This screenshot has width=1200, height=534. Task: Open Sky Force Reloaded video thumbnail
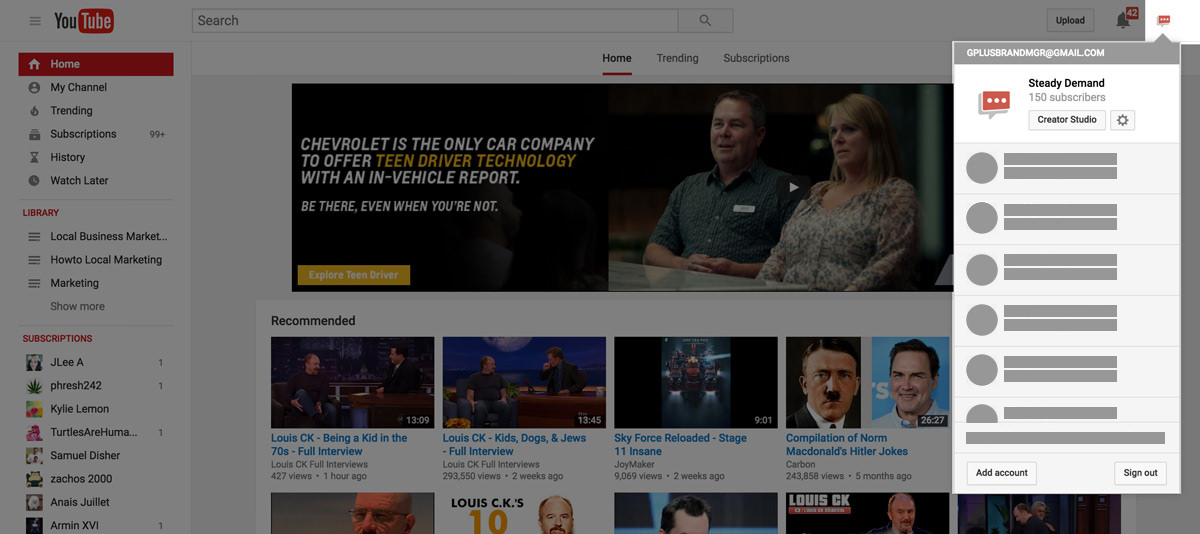696,382
